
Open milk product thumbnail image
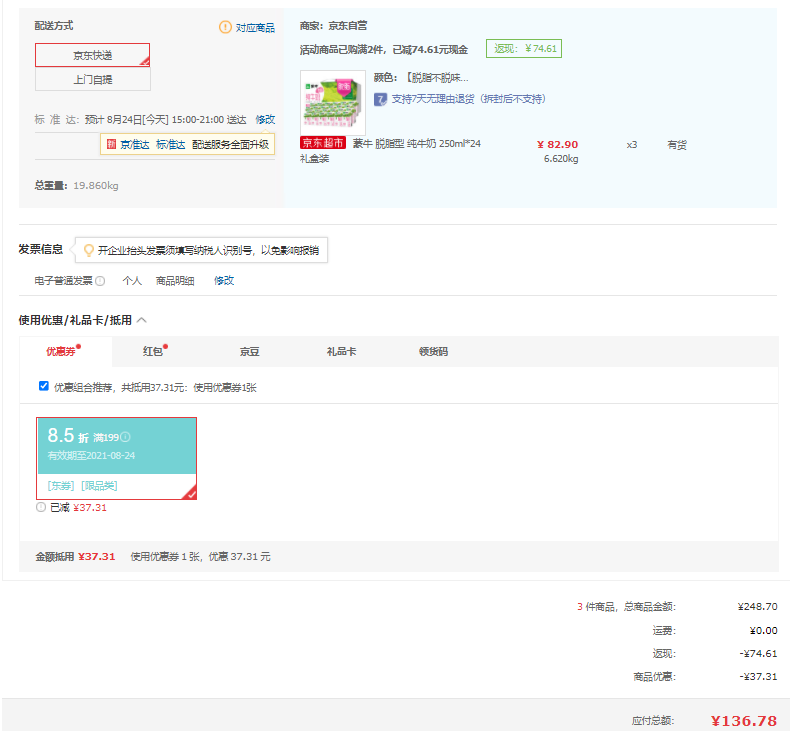tap(333, 103)
